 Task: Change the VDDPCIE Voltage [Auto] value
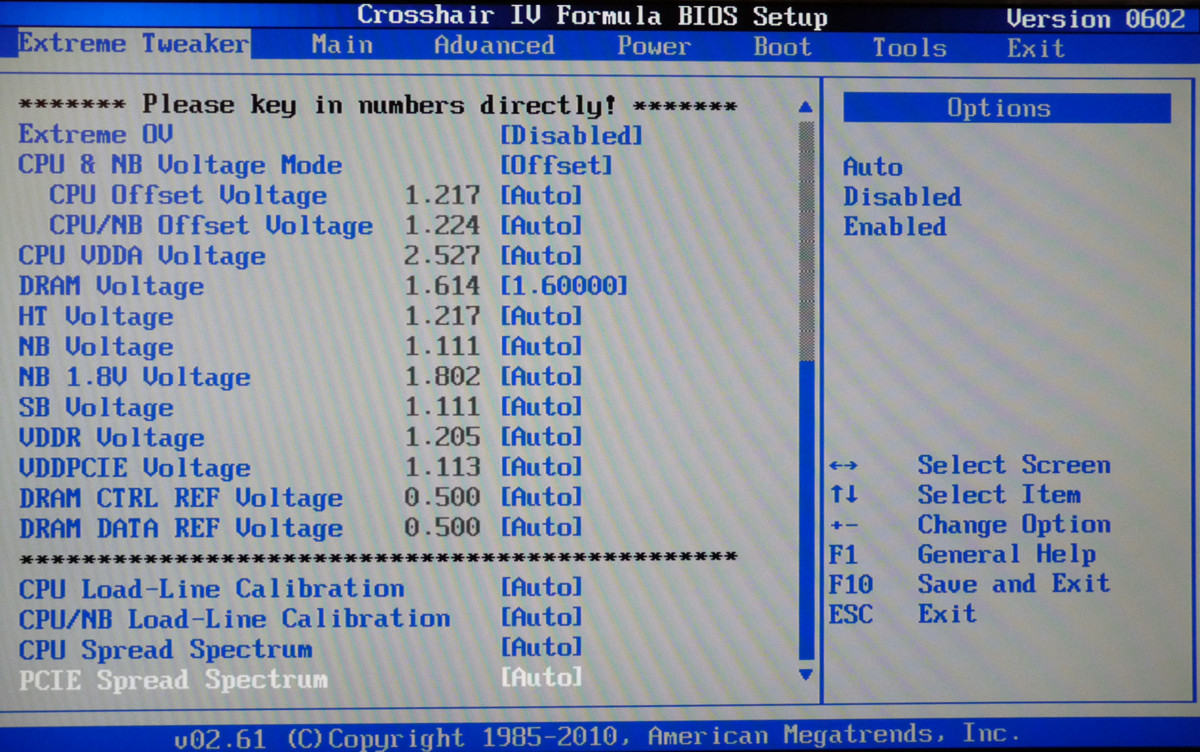point(541,466)
